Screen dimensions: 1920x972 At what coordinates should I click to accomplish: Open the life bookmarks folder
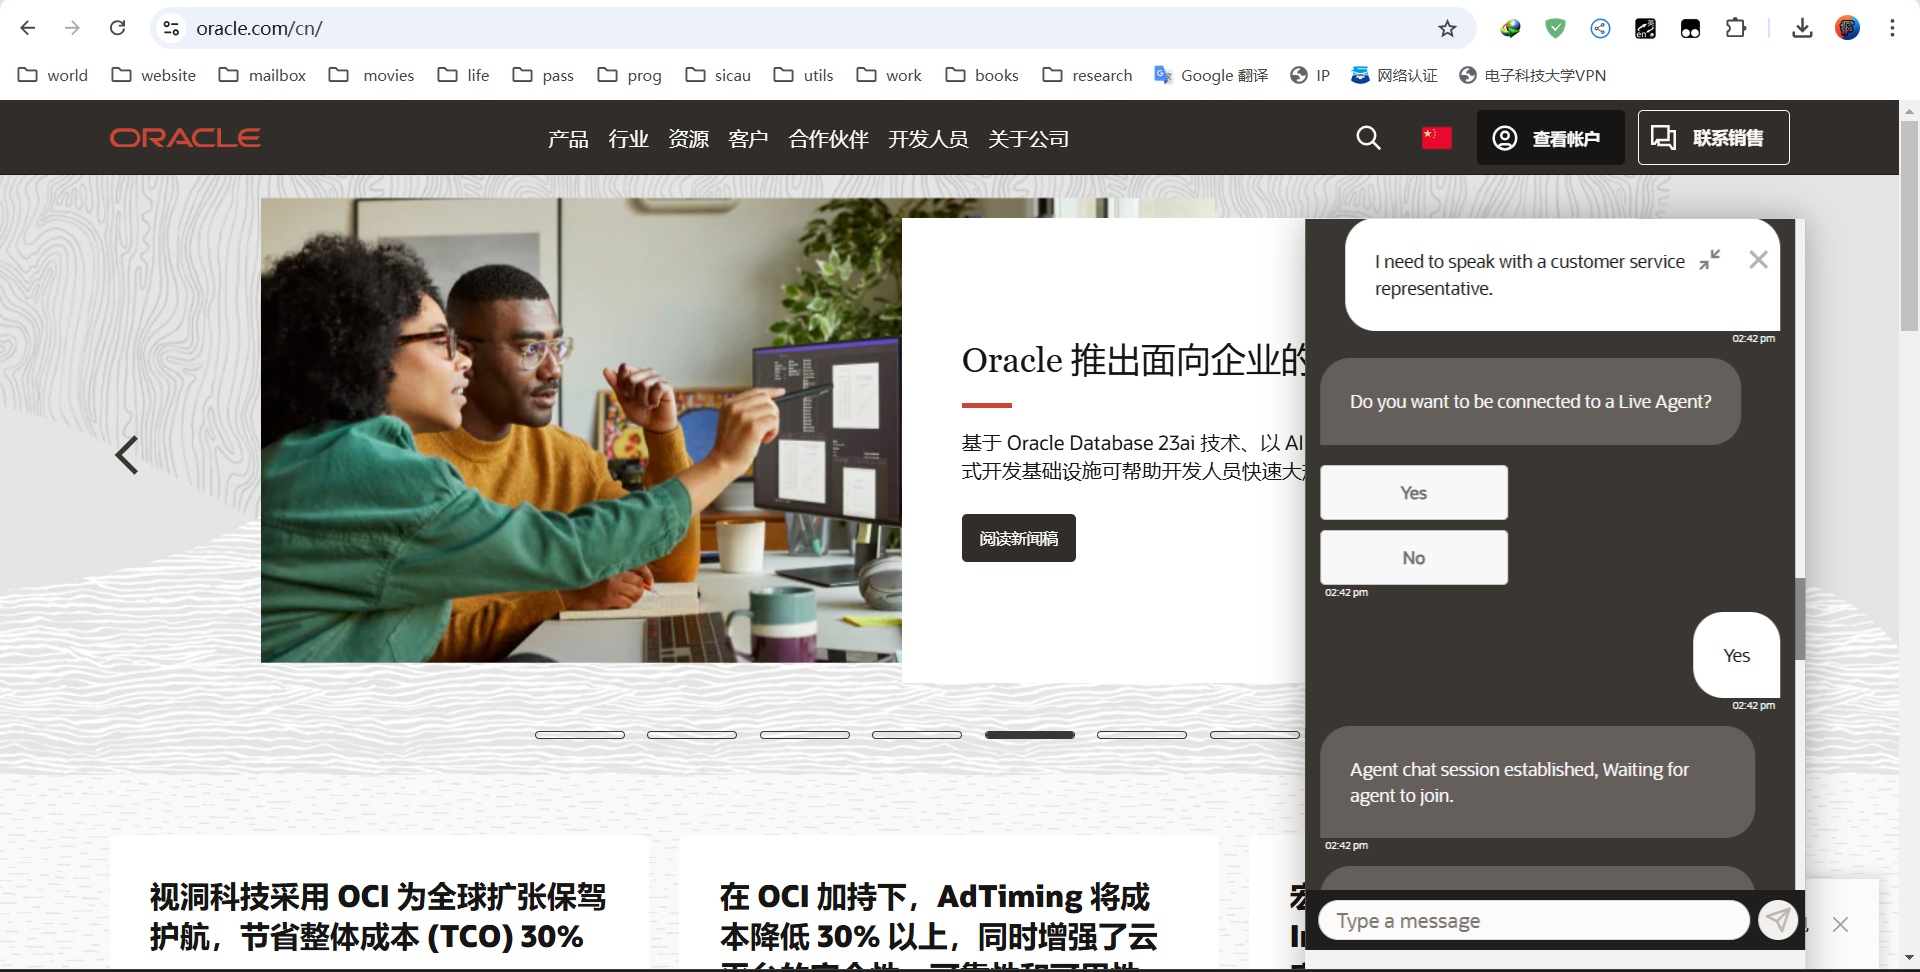point(463,75)
